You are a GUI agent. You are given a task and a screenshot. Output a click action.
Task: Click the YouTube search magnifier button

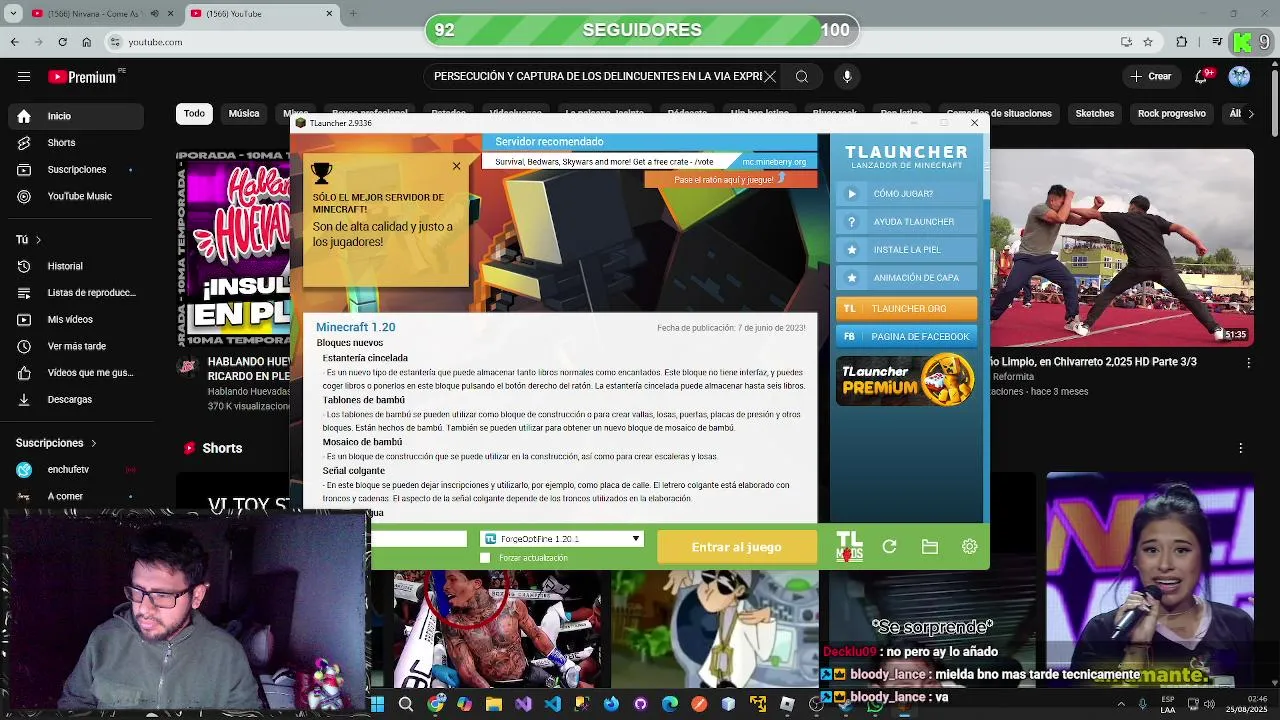[x=802, y=76]
